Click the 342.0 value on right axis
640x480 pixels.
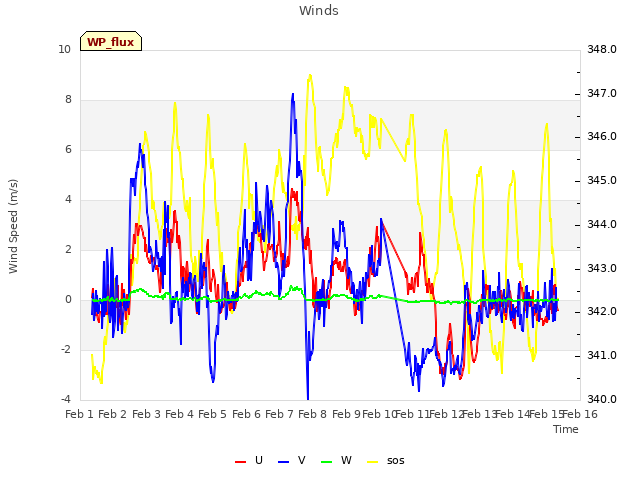(602, 311)
